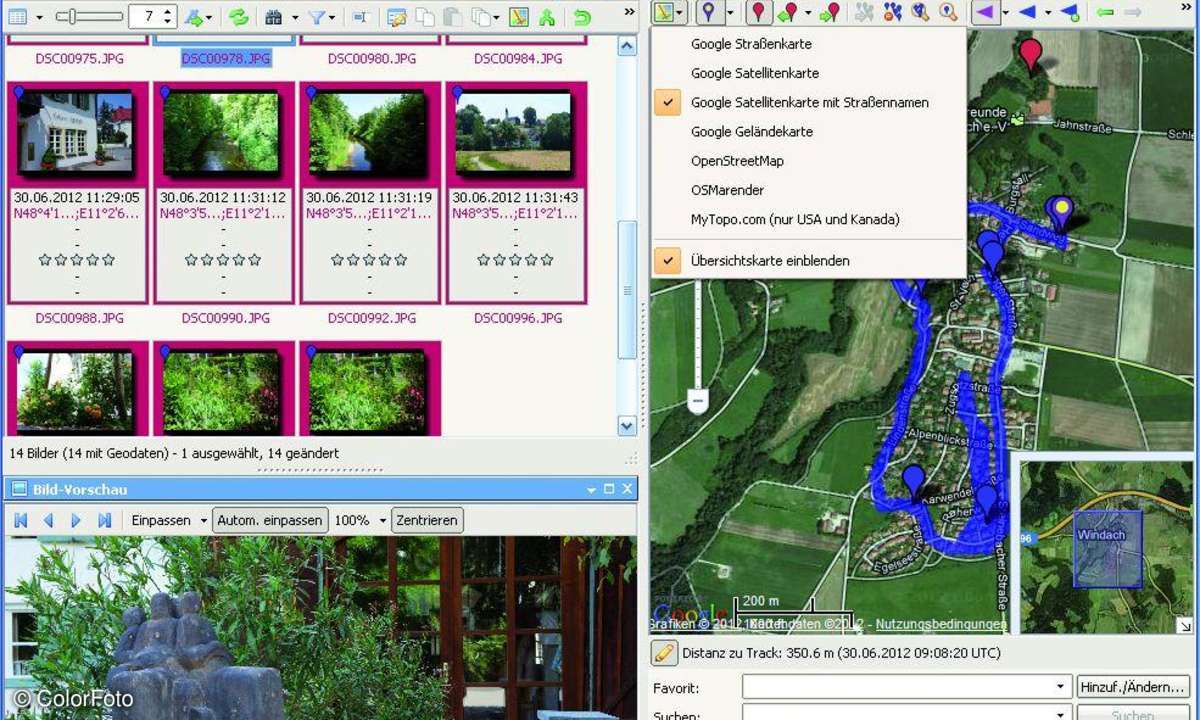Viewport: 1200px width, 720px height.
Task: Click the blue triangle with green plus
Action: point(1069,13)
